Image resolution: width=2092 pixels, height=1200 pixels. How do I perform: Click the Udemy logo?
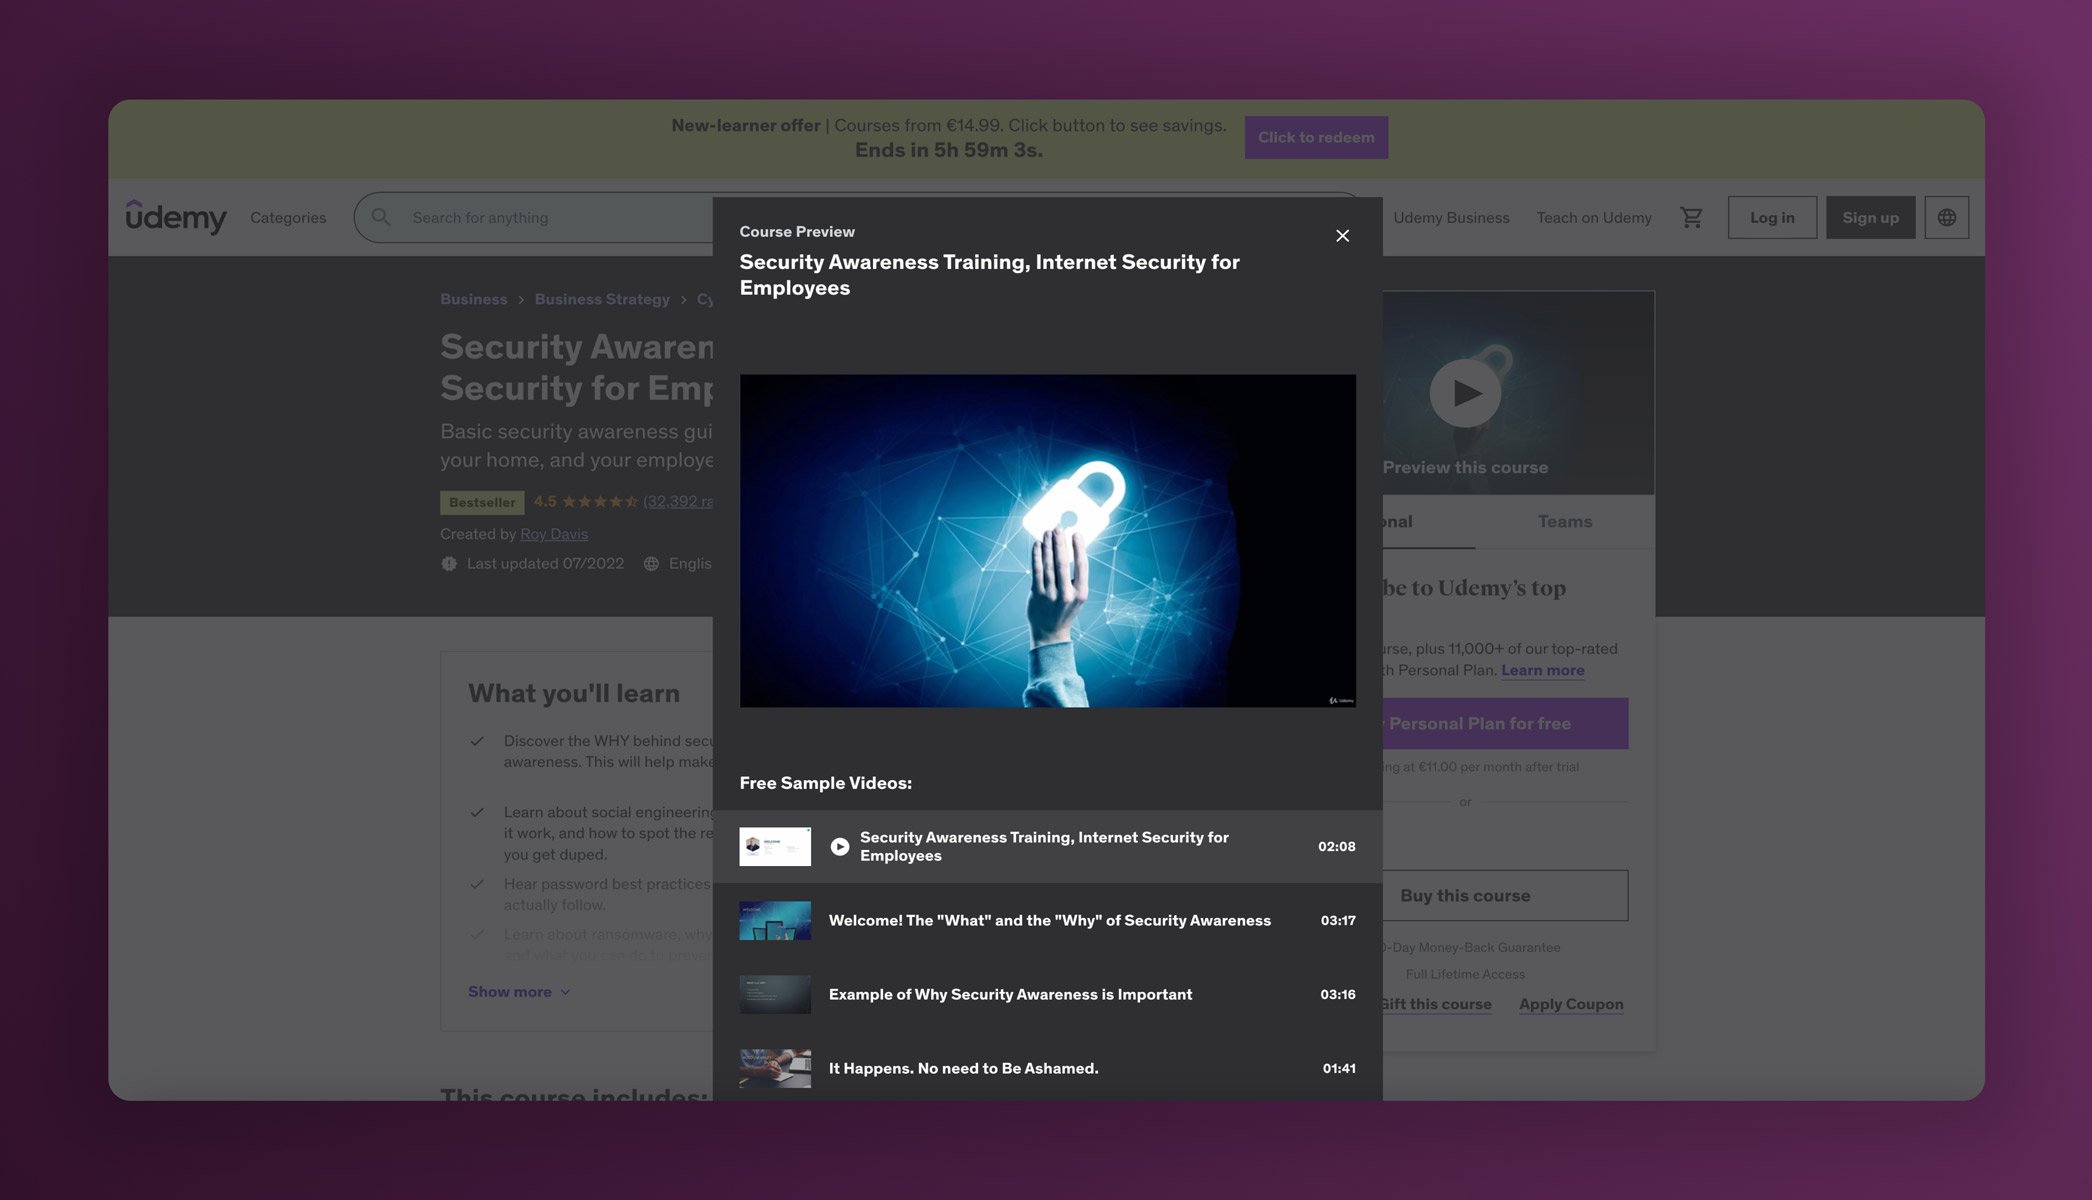(177, 217)
